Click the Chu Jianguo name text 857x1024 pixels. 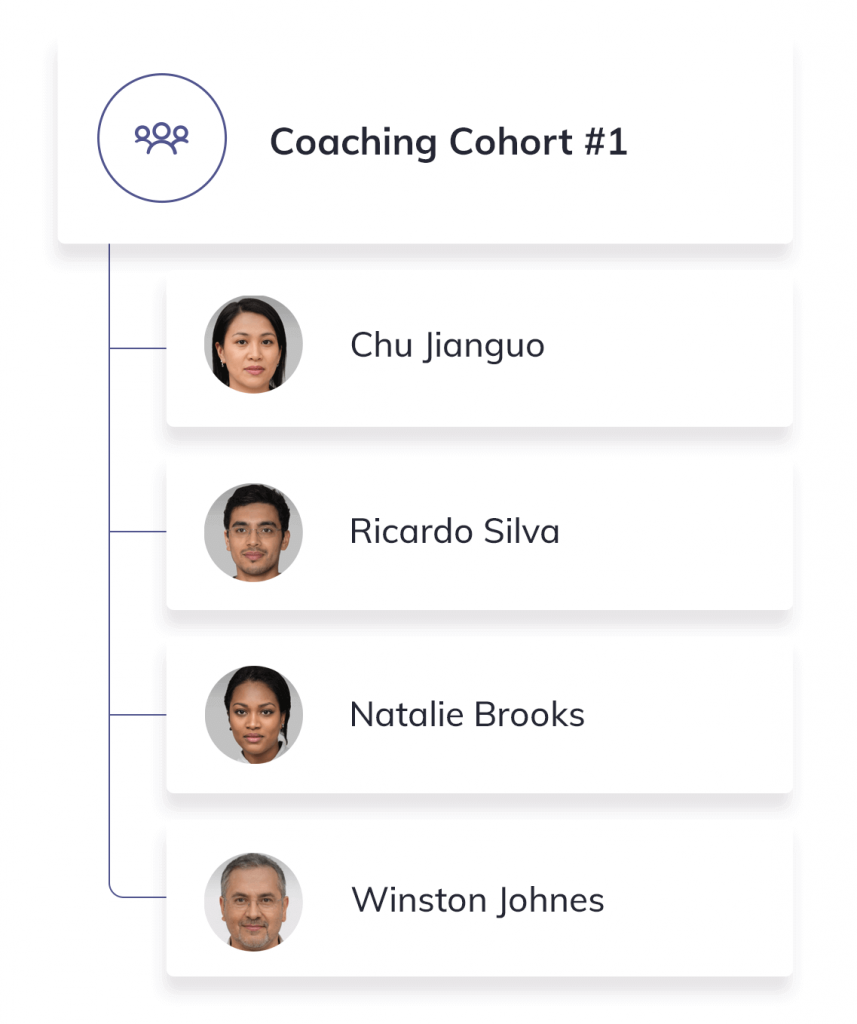[447, 346]
